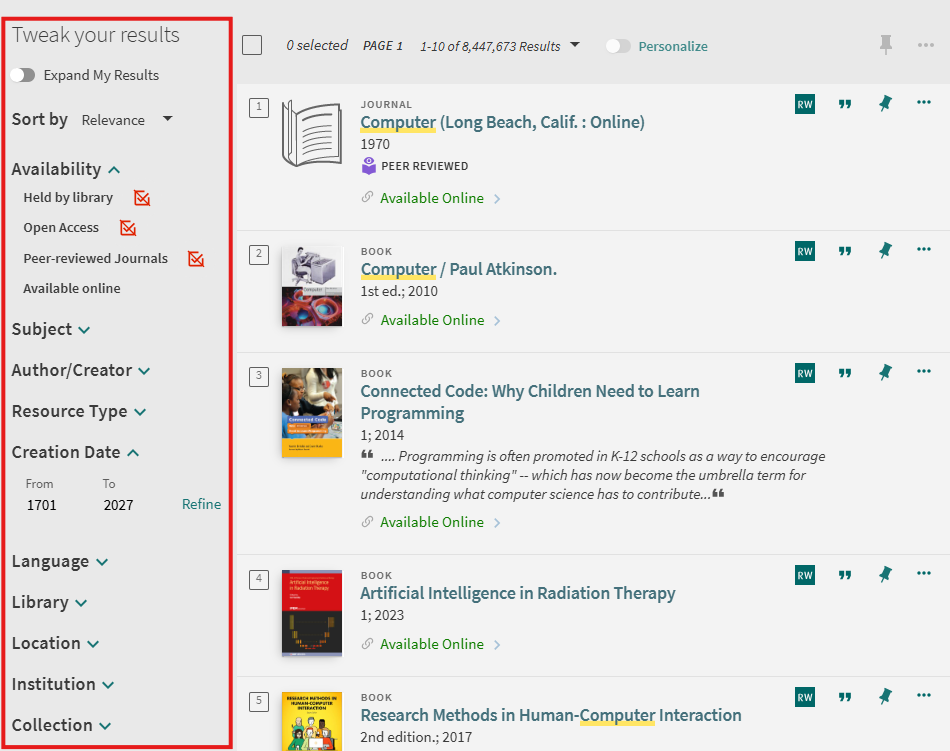
Task: Toggle the Expand My Results switch
Action: coord(23,75)
